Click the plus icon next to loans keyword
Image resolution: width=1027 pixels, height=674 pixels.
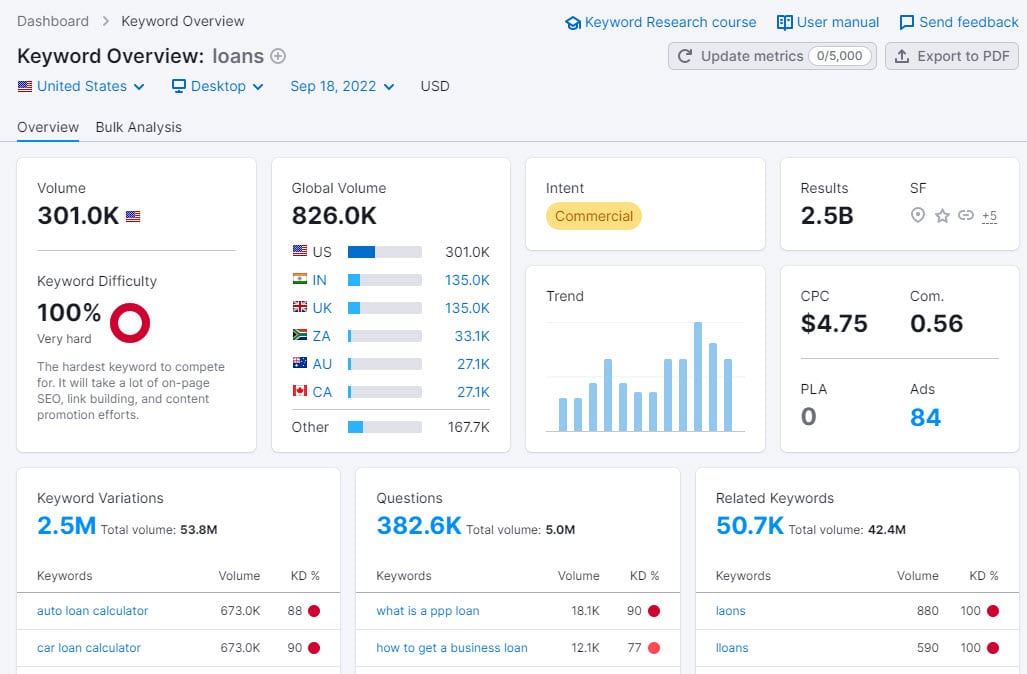click(x=278, y=57)
